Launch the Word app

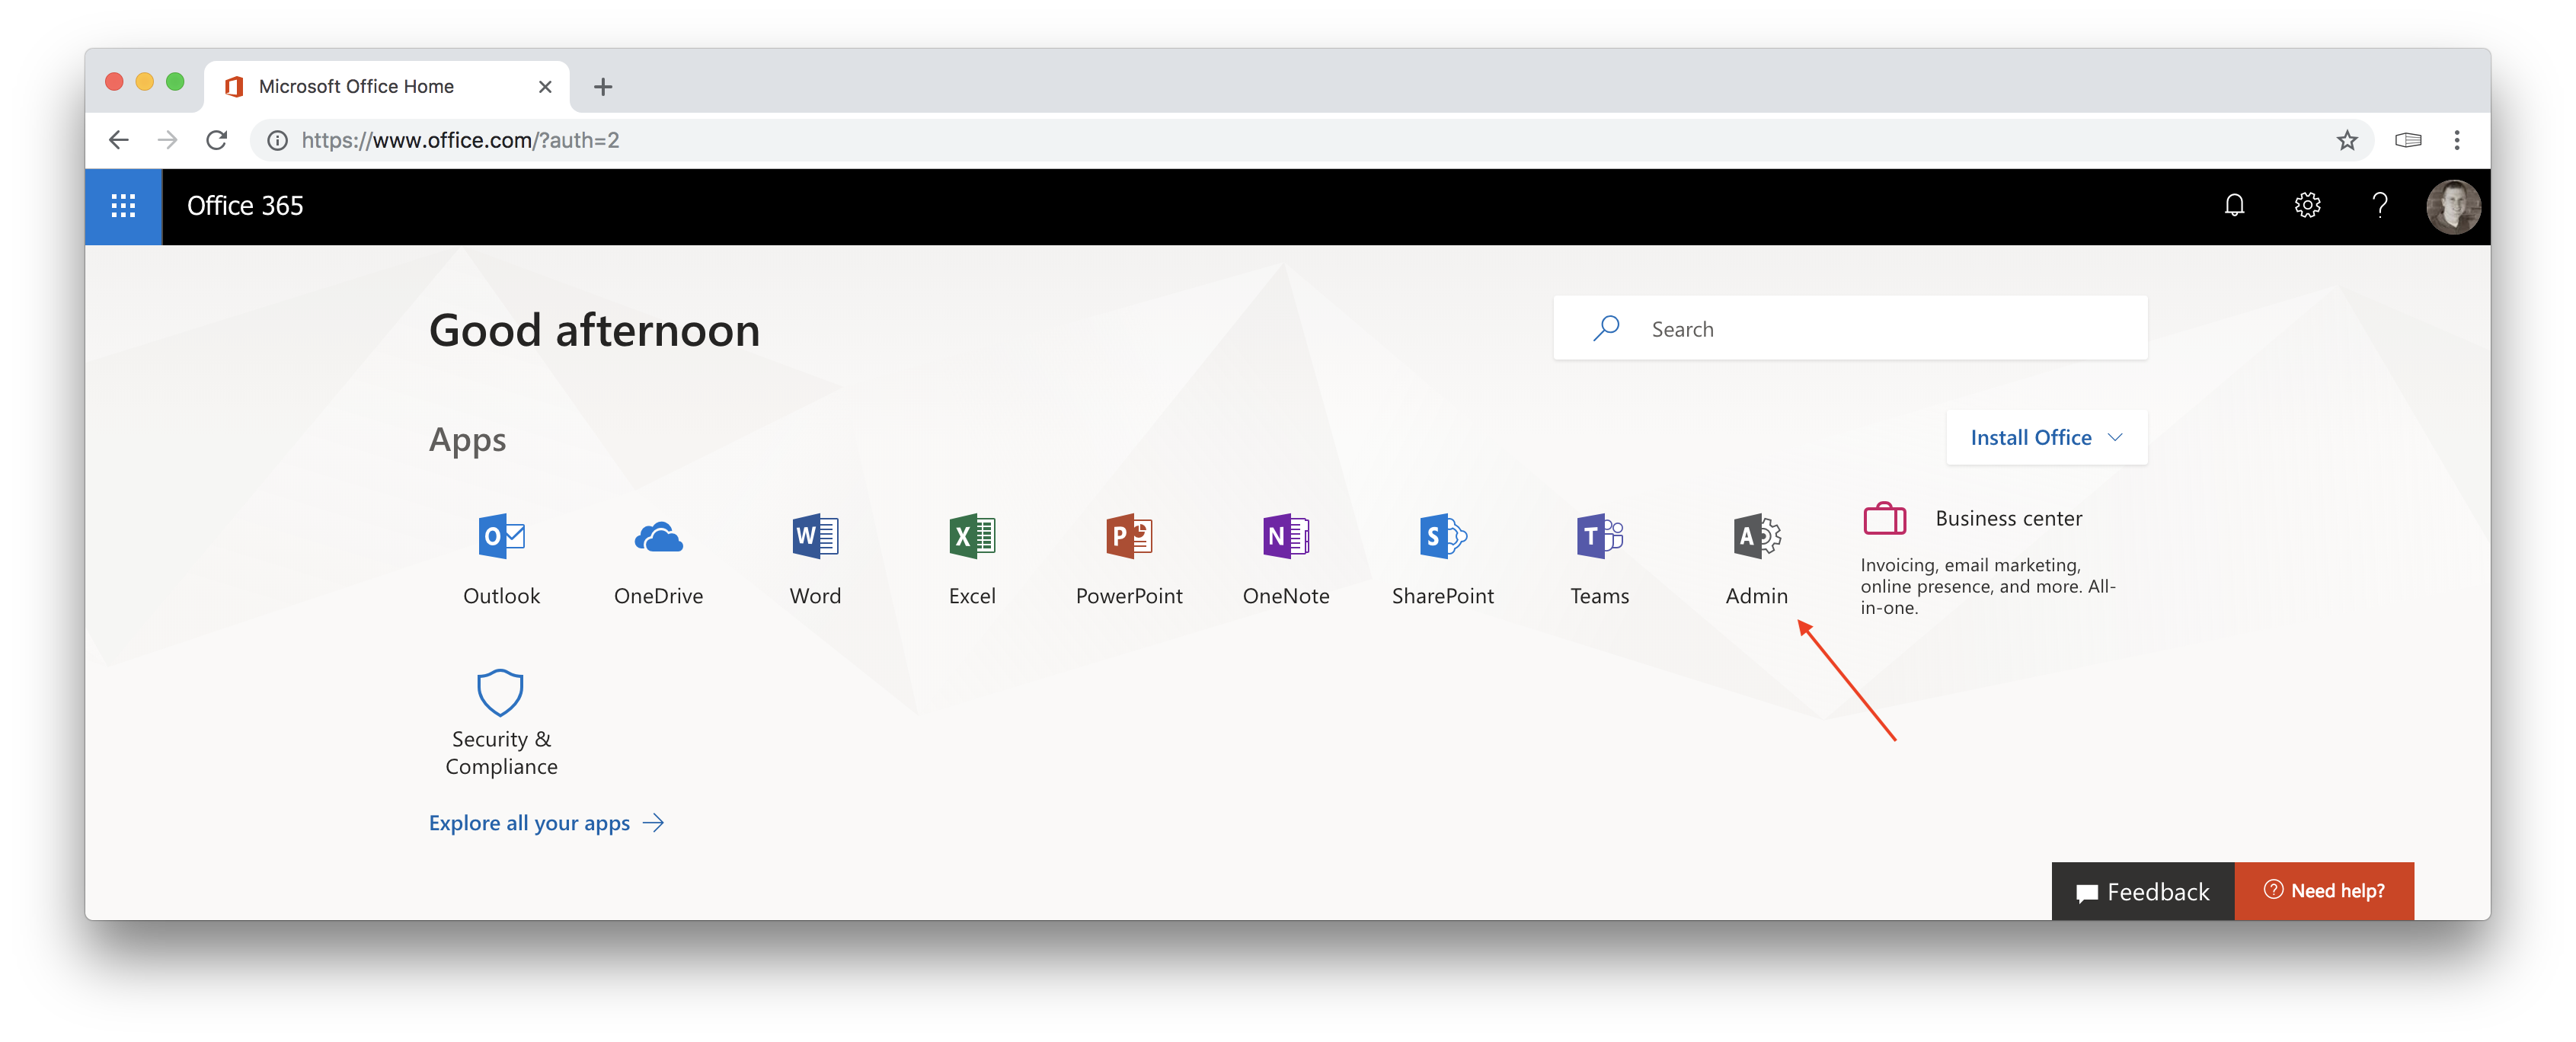click(815, 559)
